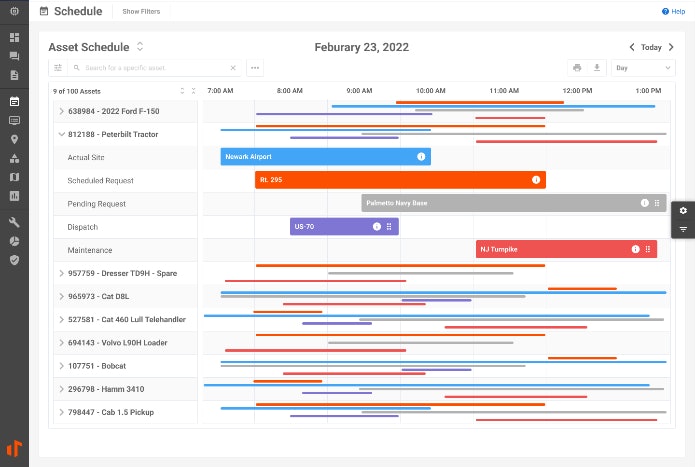Click the print schedule icon
Viewport: 695px width, 467px height.
pos(576,68)
